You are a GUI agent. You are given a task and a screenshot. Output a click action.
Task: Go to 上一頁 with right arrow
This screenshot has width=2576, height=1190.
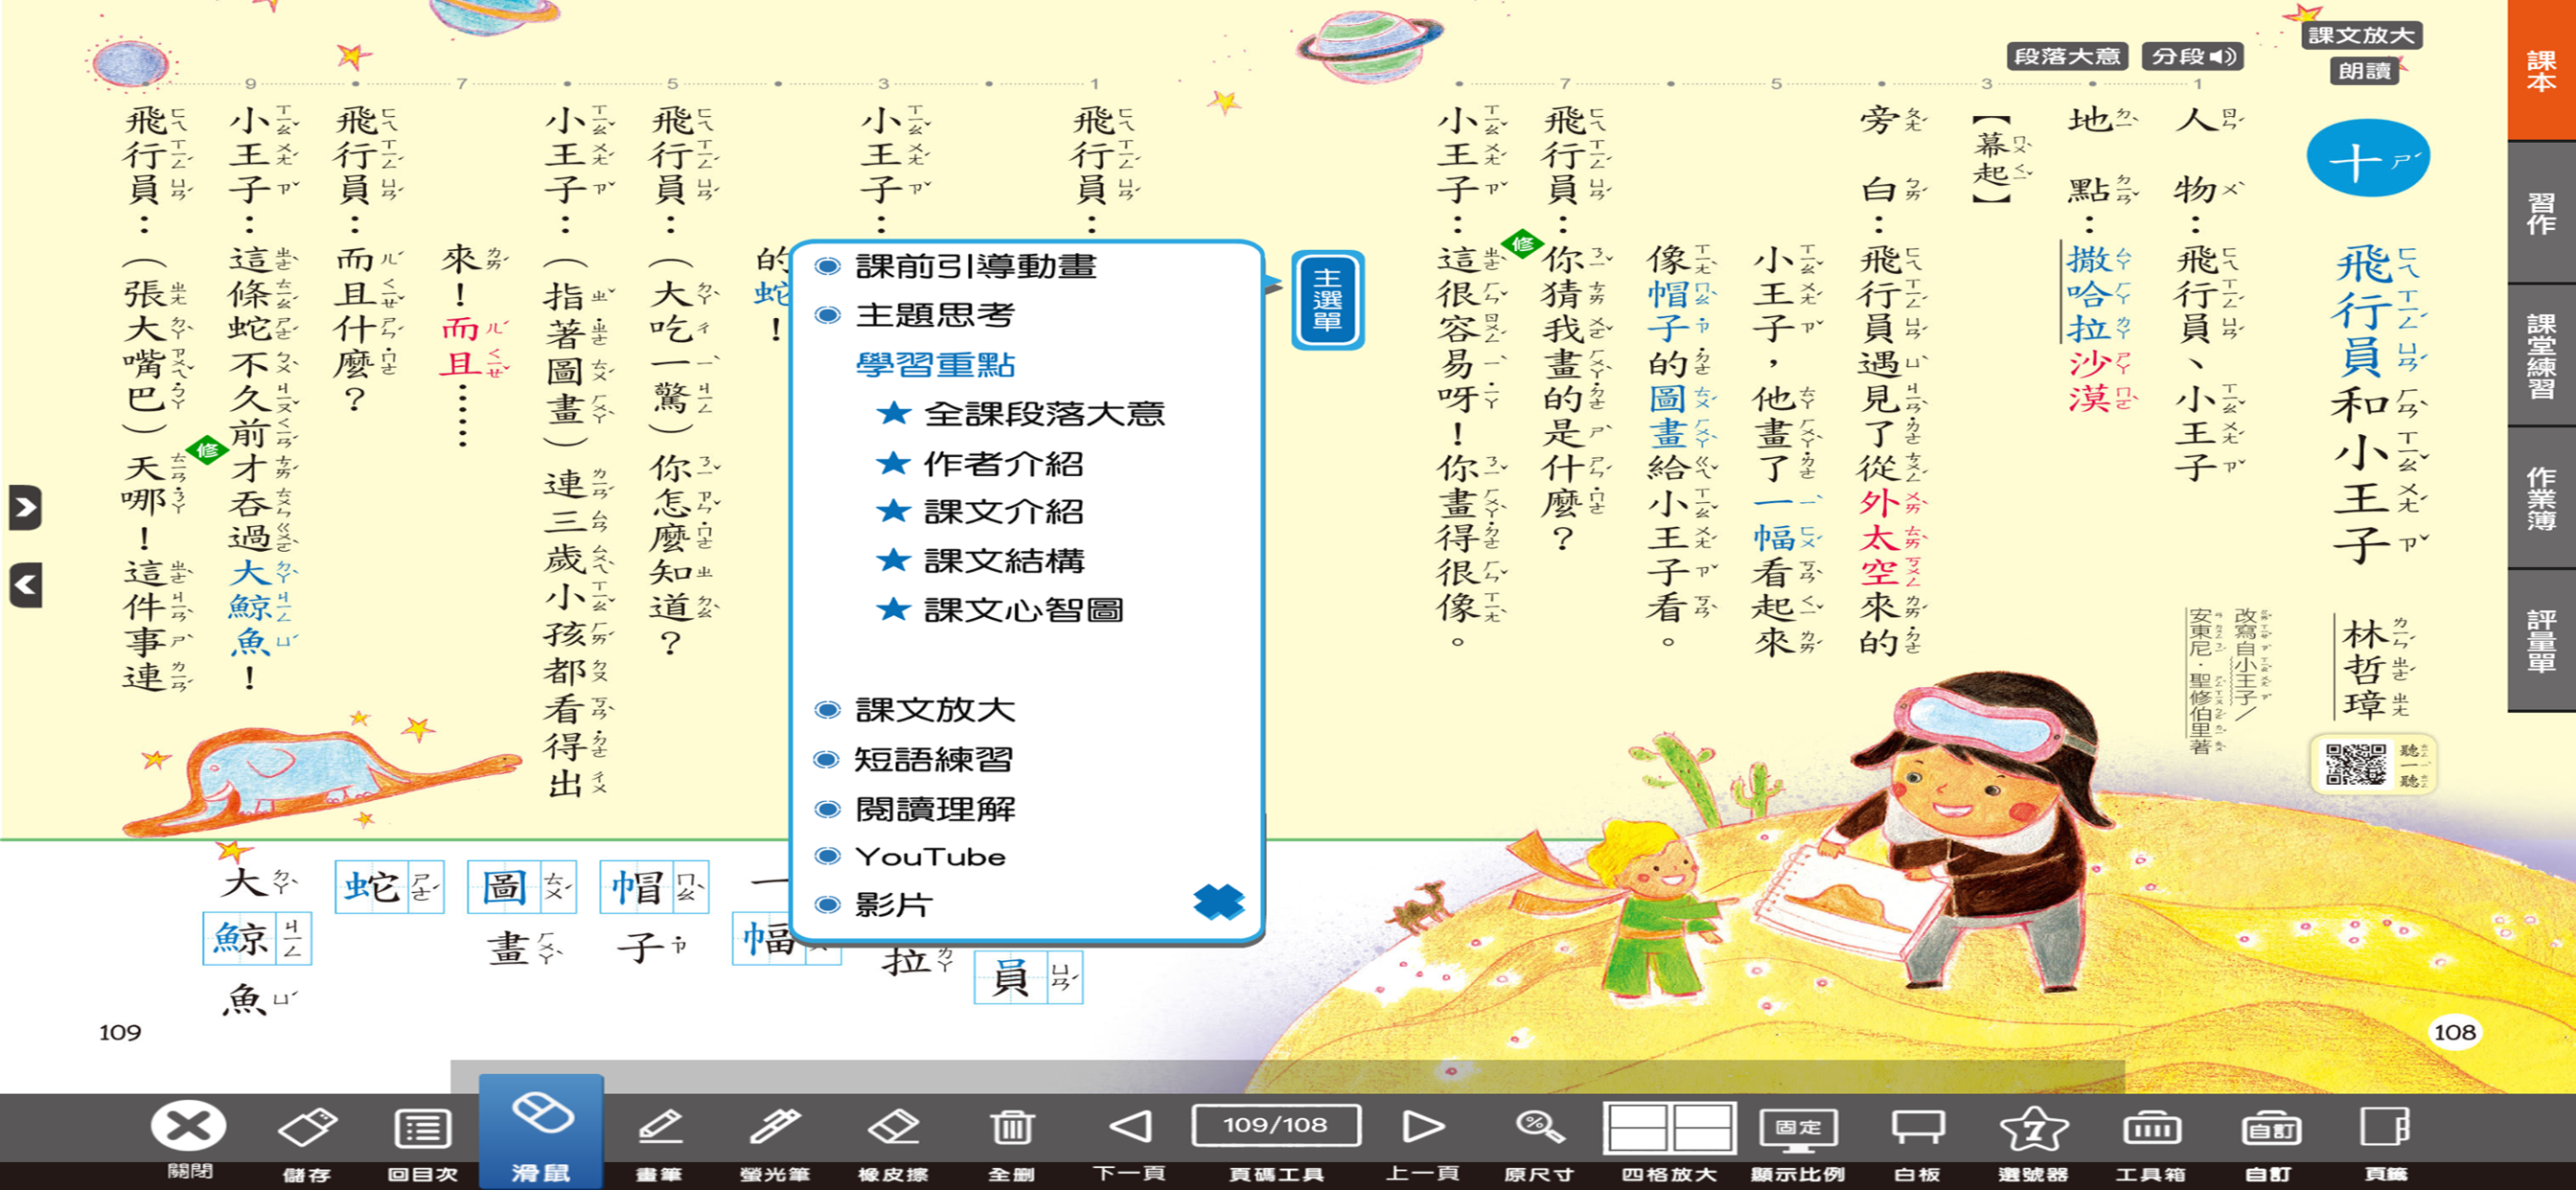(1423, 1127)
